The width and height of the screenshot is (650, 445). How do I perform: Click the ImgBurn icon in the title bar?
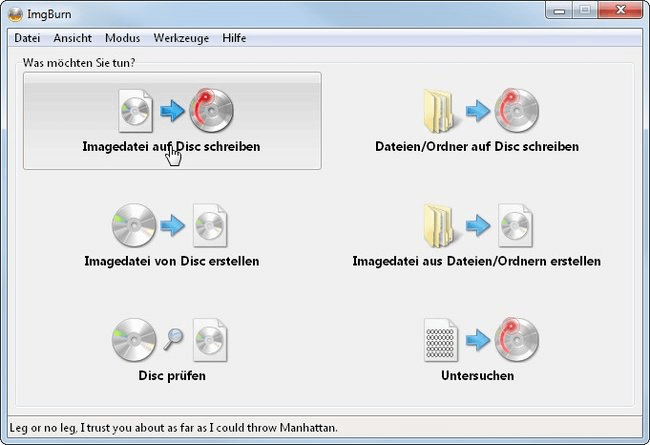click(x=15, y=14)
